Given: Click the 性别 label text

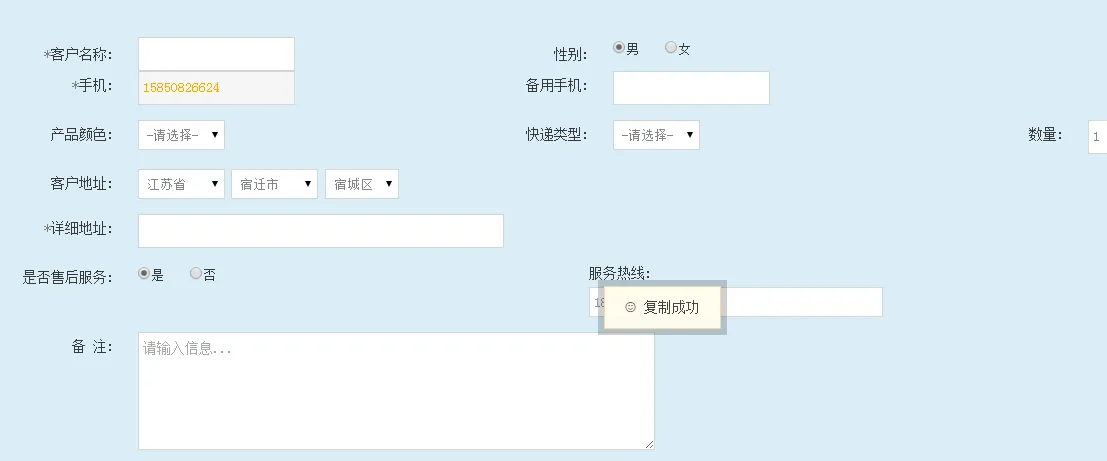Looking at the screenshot, I should click(x=571, y=53).
